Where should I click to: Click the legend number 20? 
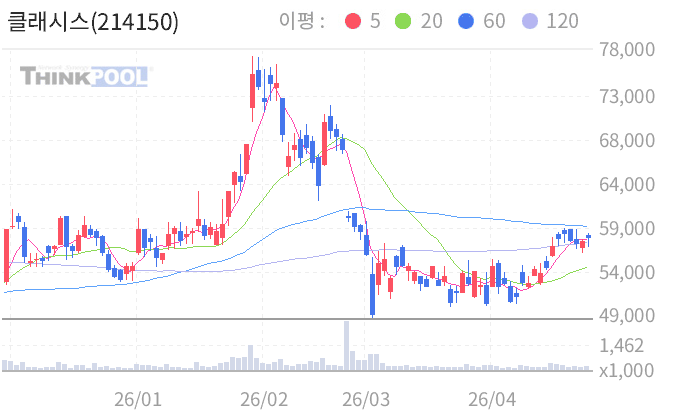coord(431,21)
